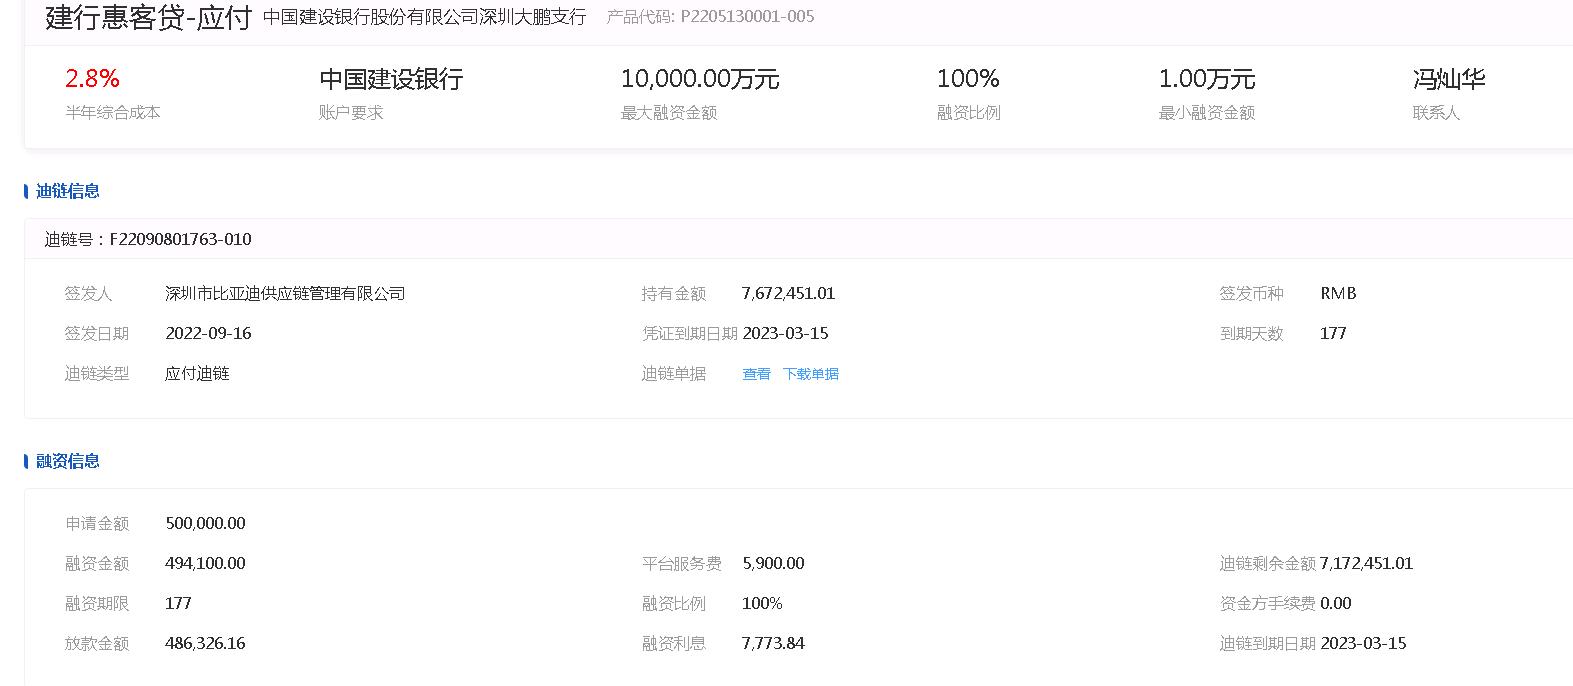Image resolution: width=1573 pixels, height=686 pixels.
Task: Click the red 2.8% half-year cost value
Action: coord(92,79)
